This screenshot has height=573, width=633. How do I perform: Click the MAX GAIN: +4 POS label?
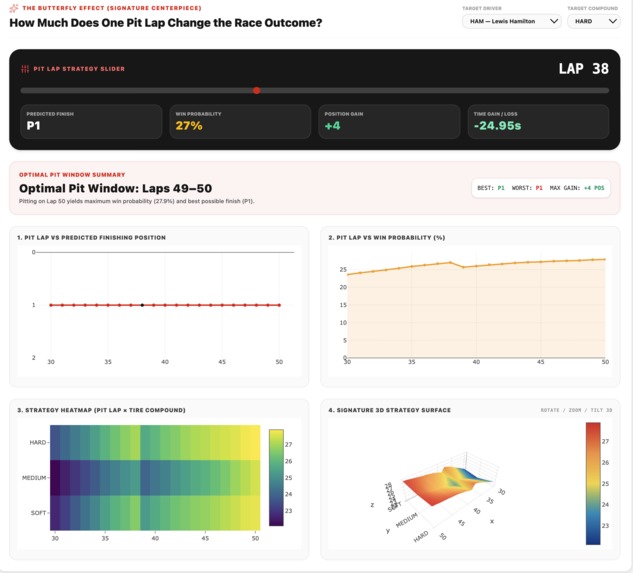pyautogui.click(x=576, y=188)
